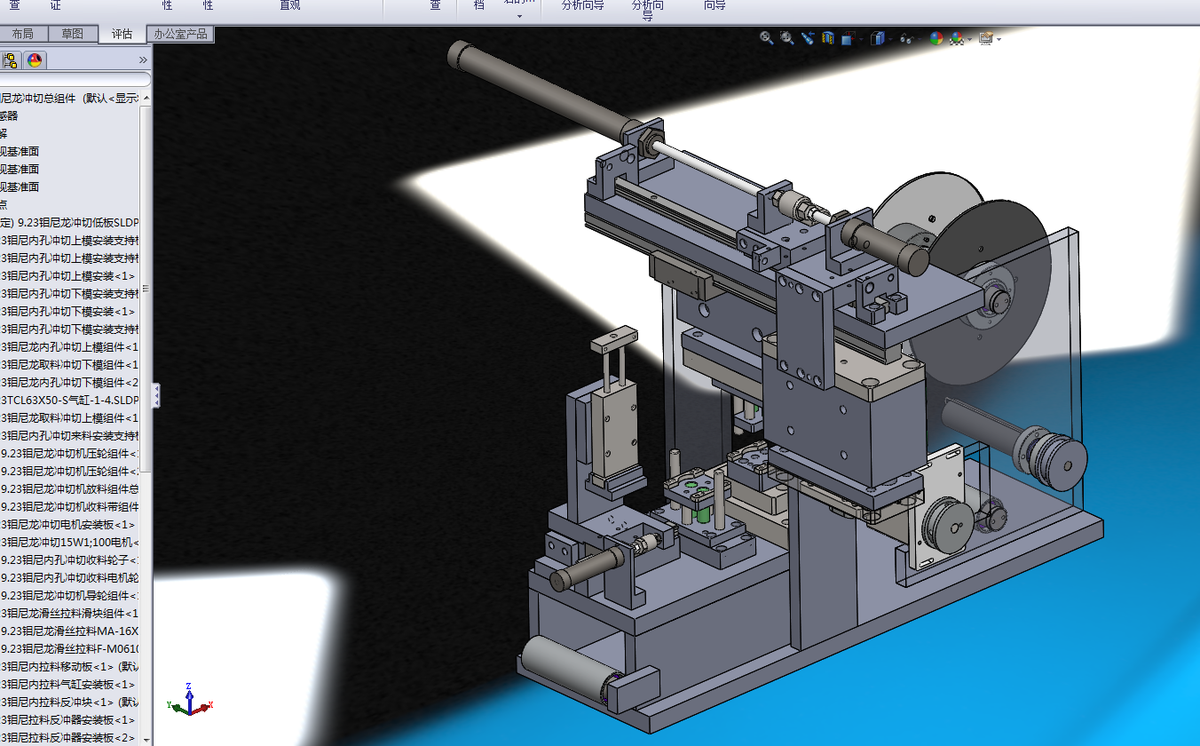Activate the Section View tool
The width and height of the screenshot is (1200, 746).
828,38
